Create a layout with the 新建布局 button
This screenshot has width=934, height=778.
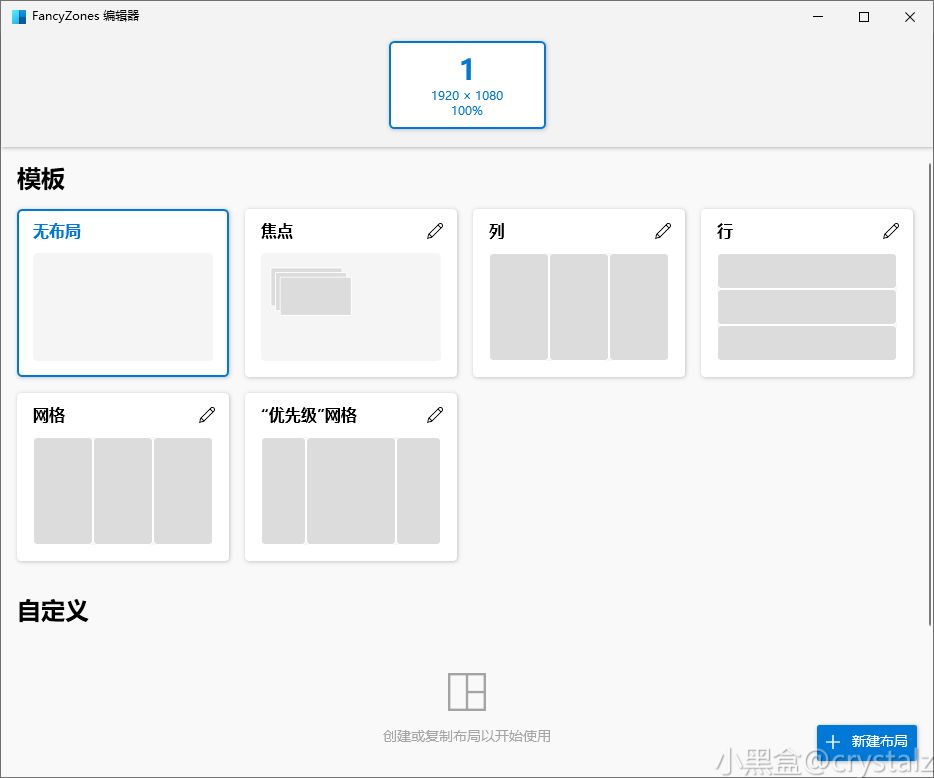pos(867,741)
